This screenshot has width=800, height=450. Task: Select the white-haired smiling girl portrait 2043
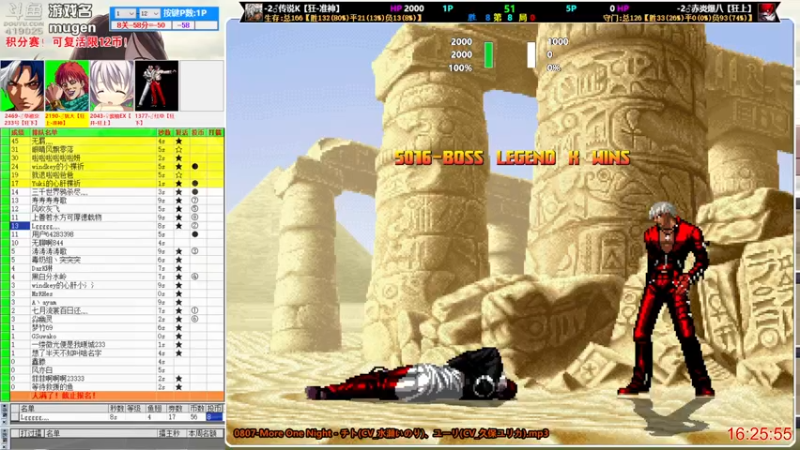pos(112,86)
